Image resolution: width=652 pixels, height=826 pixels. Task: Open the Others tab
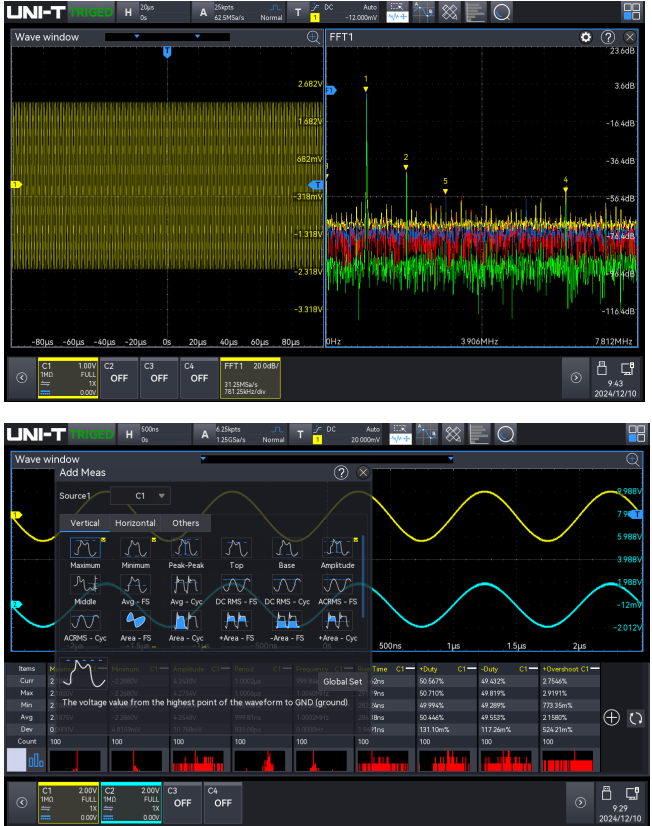coord(186,523)
